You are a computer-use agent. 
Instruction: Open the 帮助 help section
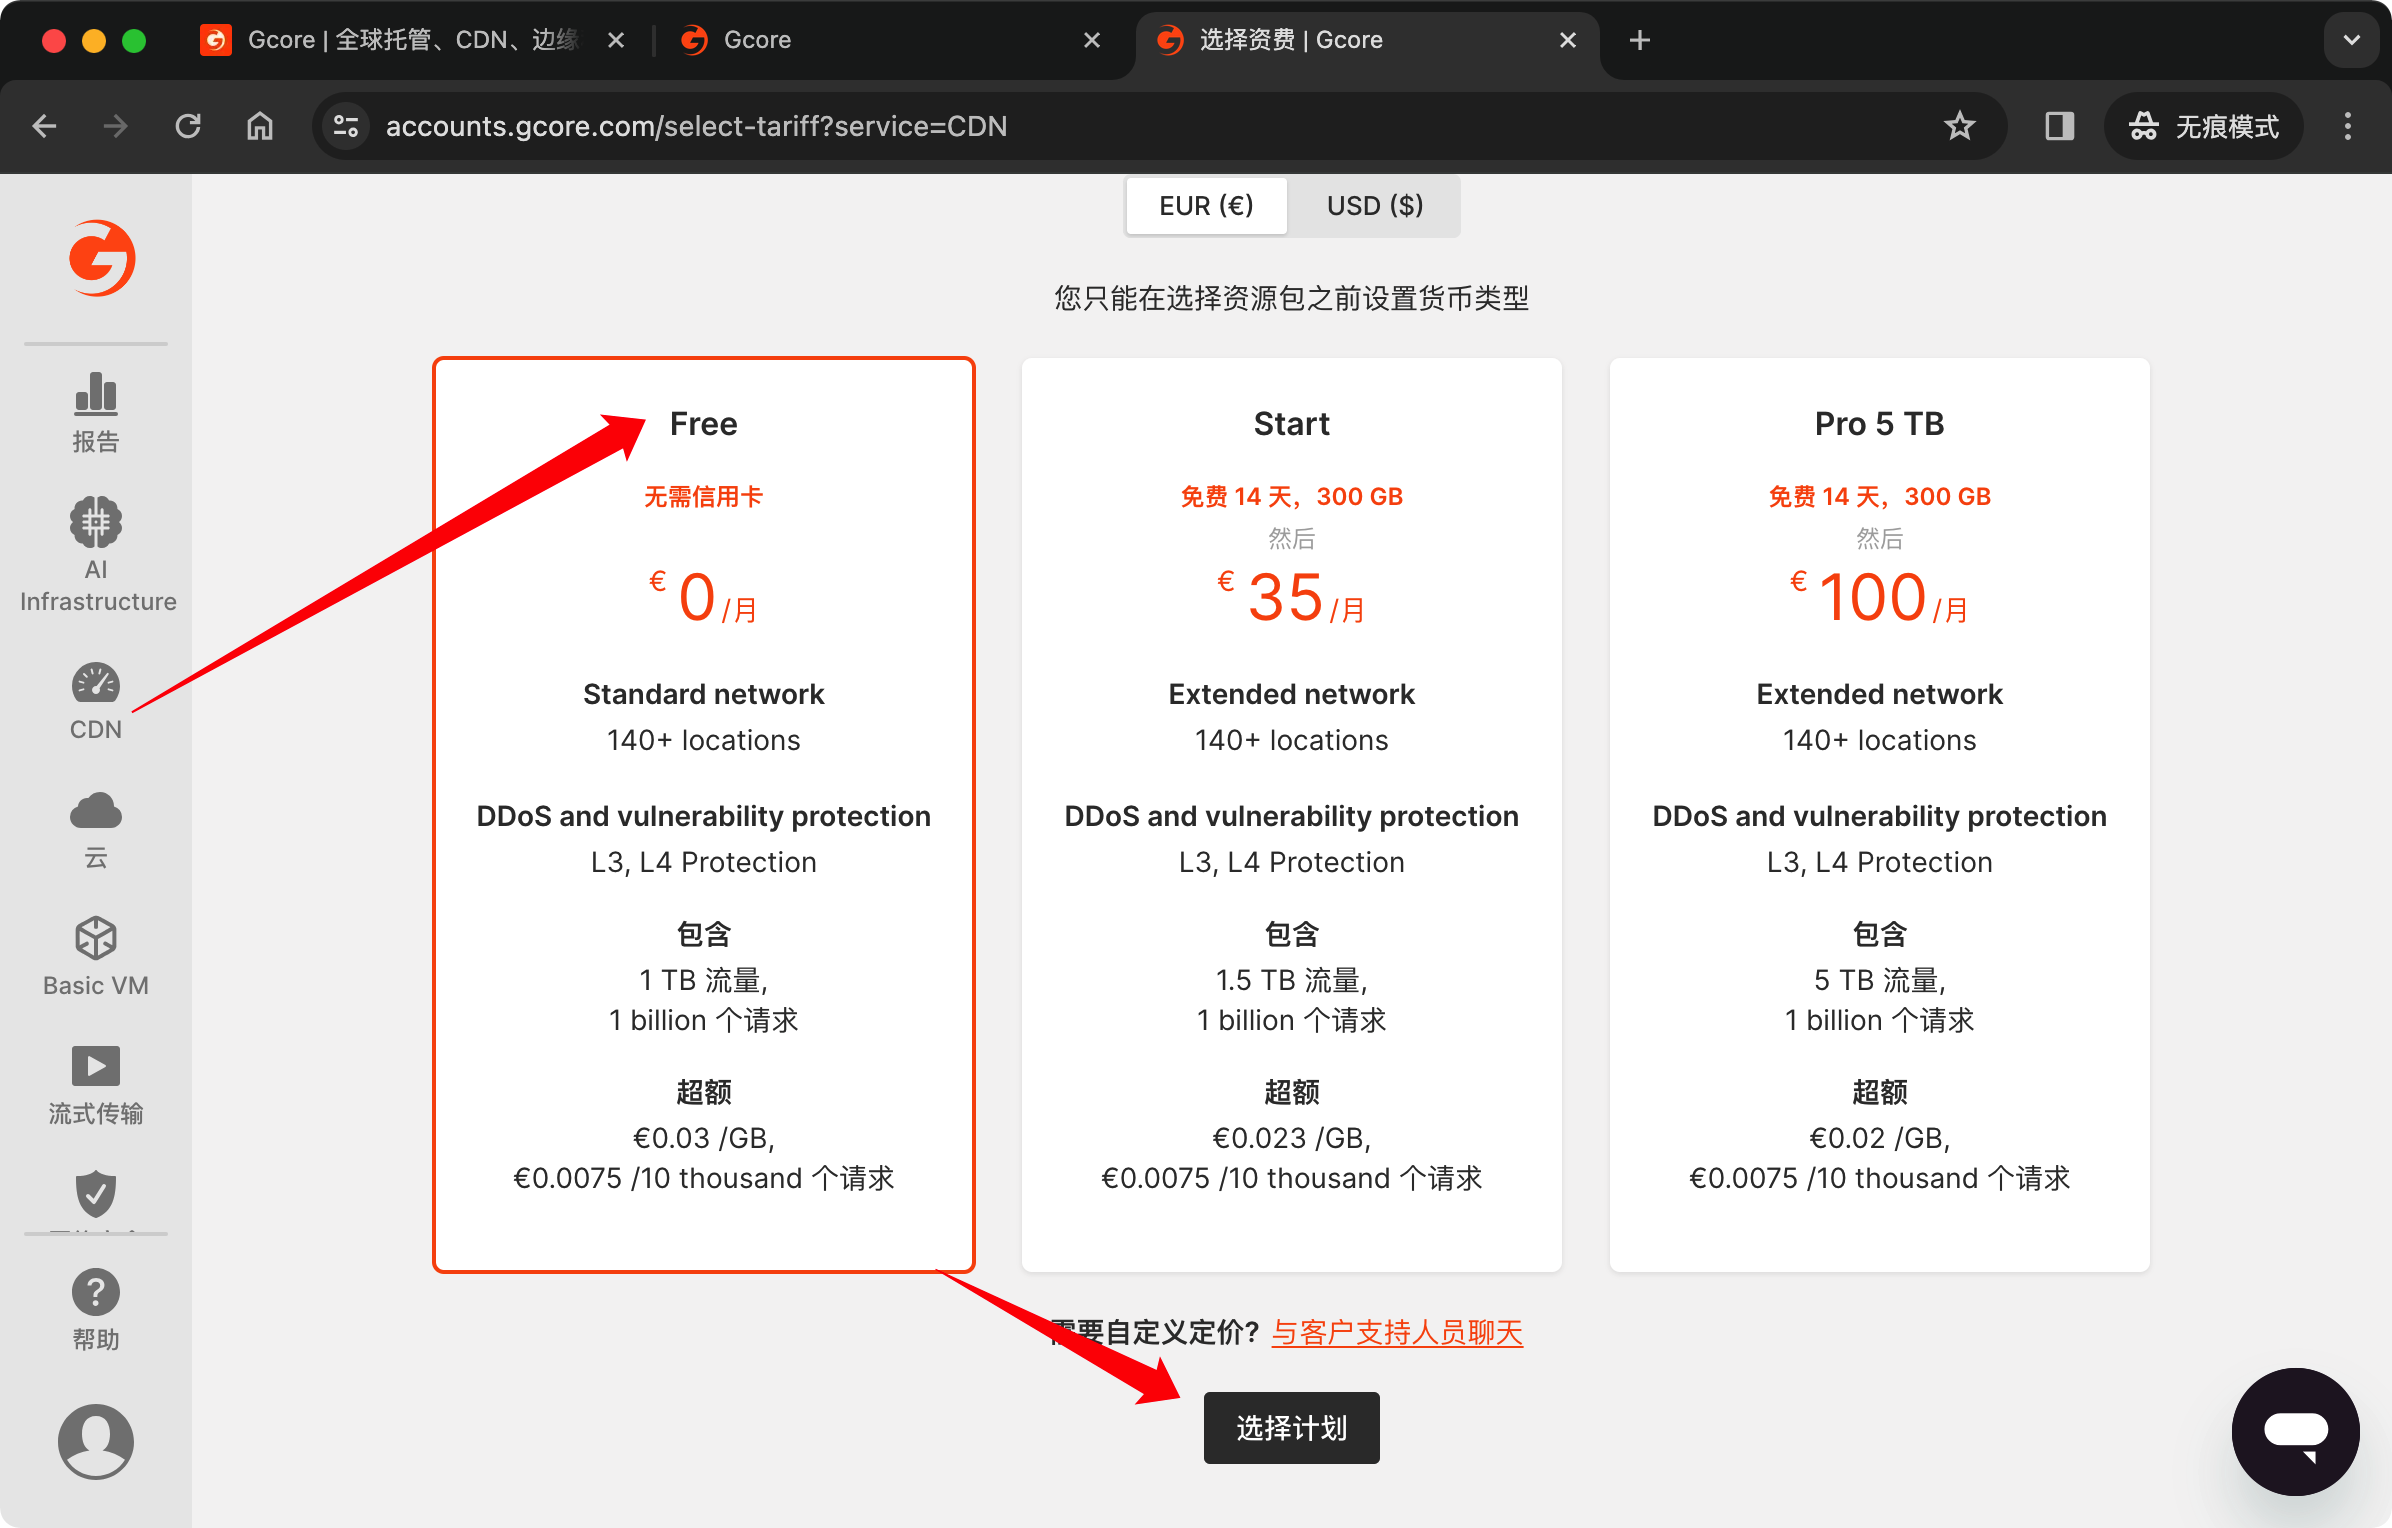coord(96,1310)
